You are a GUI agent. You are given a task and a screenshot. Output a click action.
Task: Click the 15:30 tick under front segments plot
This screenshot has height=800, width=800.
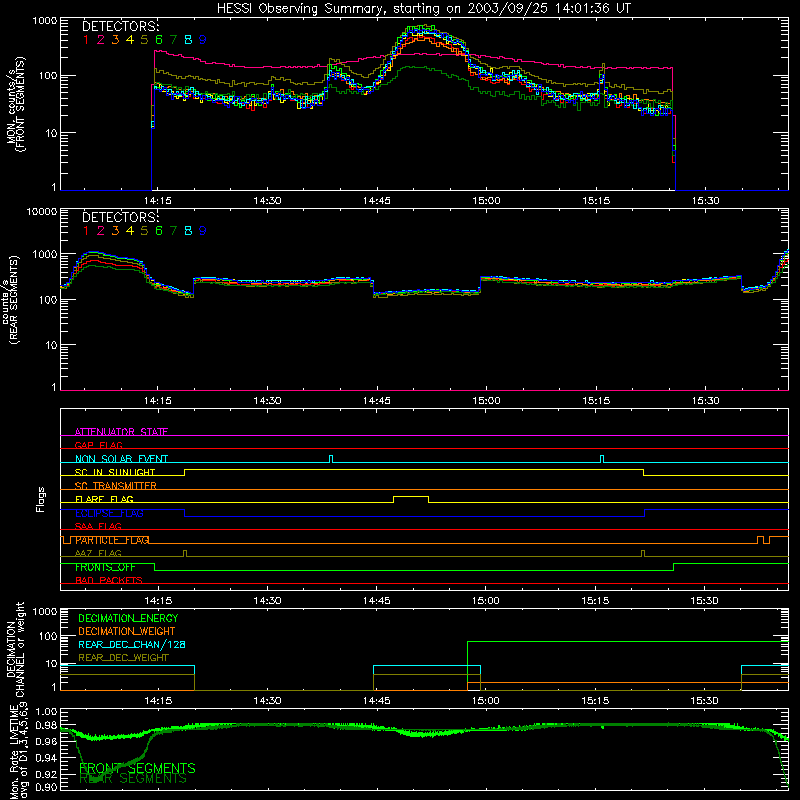706,201
